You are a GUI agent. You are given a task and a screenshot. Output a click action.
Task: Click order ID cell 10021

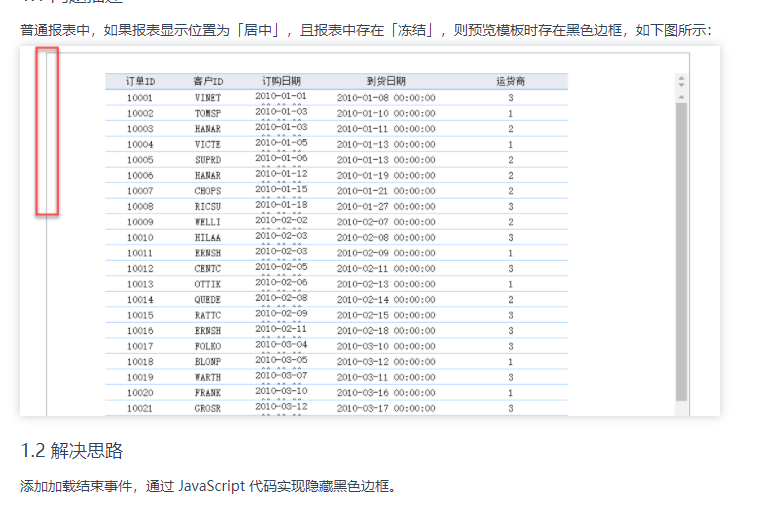coord(140,408)
